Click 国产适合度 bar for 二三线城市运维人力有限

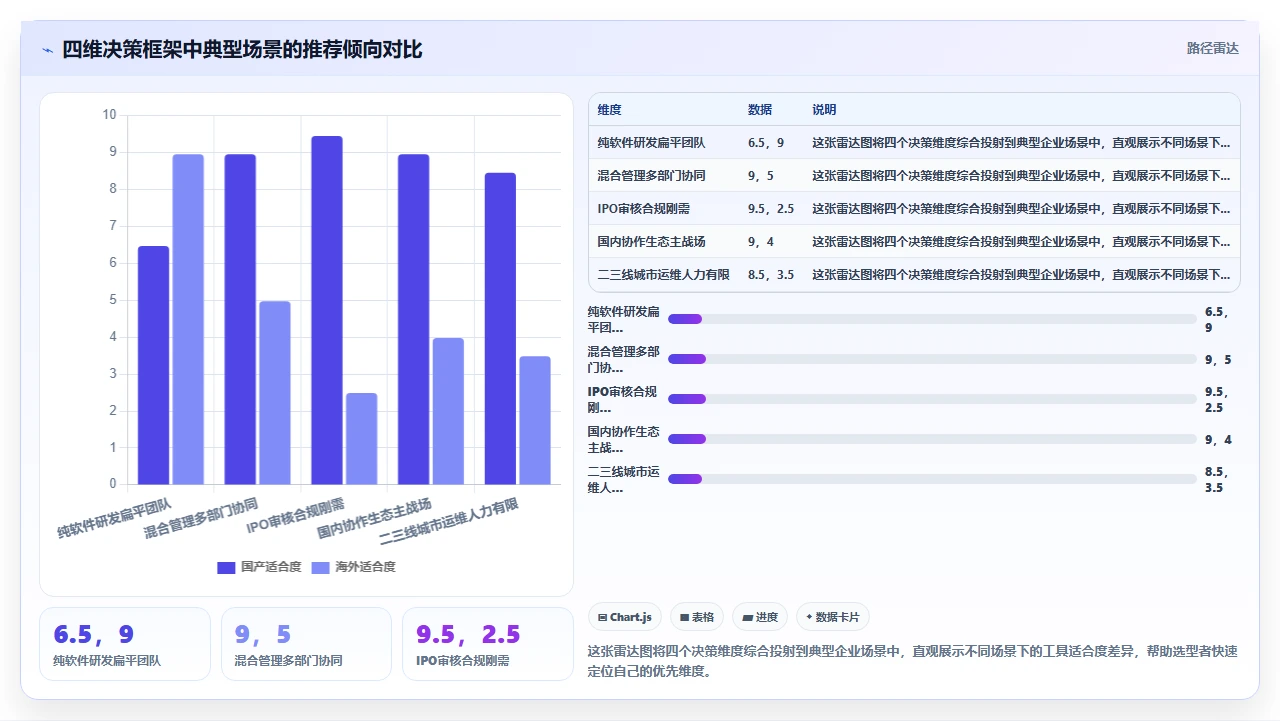pos(501,329)
